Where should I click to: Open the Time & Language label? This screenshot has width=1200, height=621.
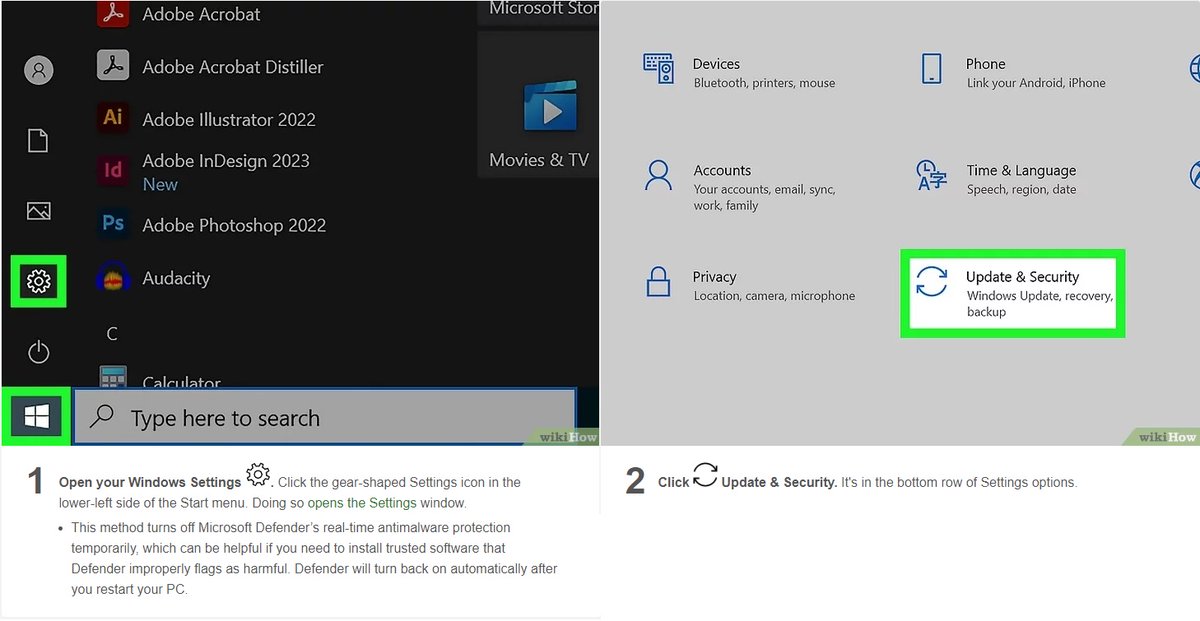[1021, 170]
